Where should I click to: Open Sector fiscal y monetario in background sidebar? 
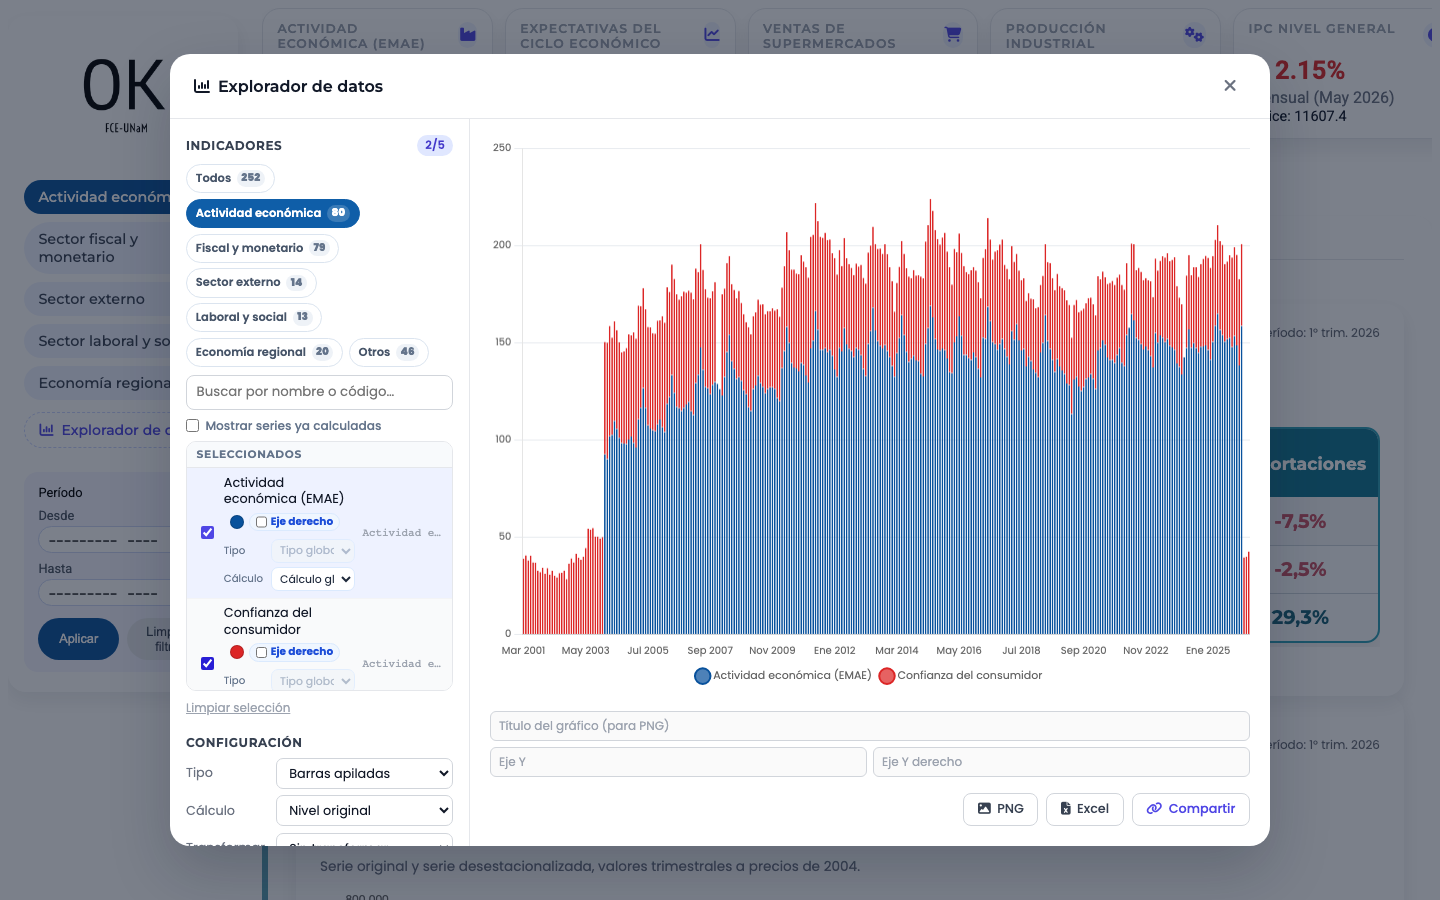[98, 248]
